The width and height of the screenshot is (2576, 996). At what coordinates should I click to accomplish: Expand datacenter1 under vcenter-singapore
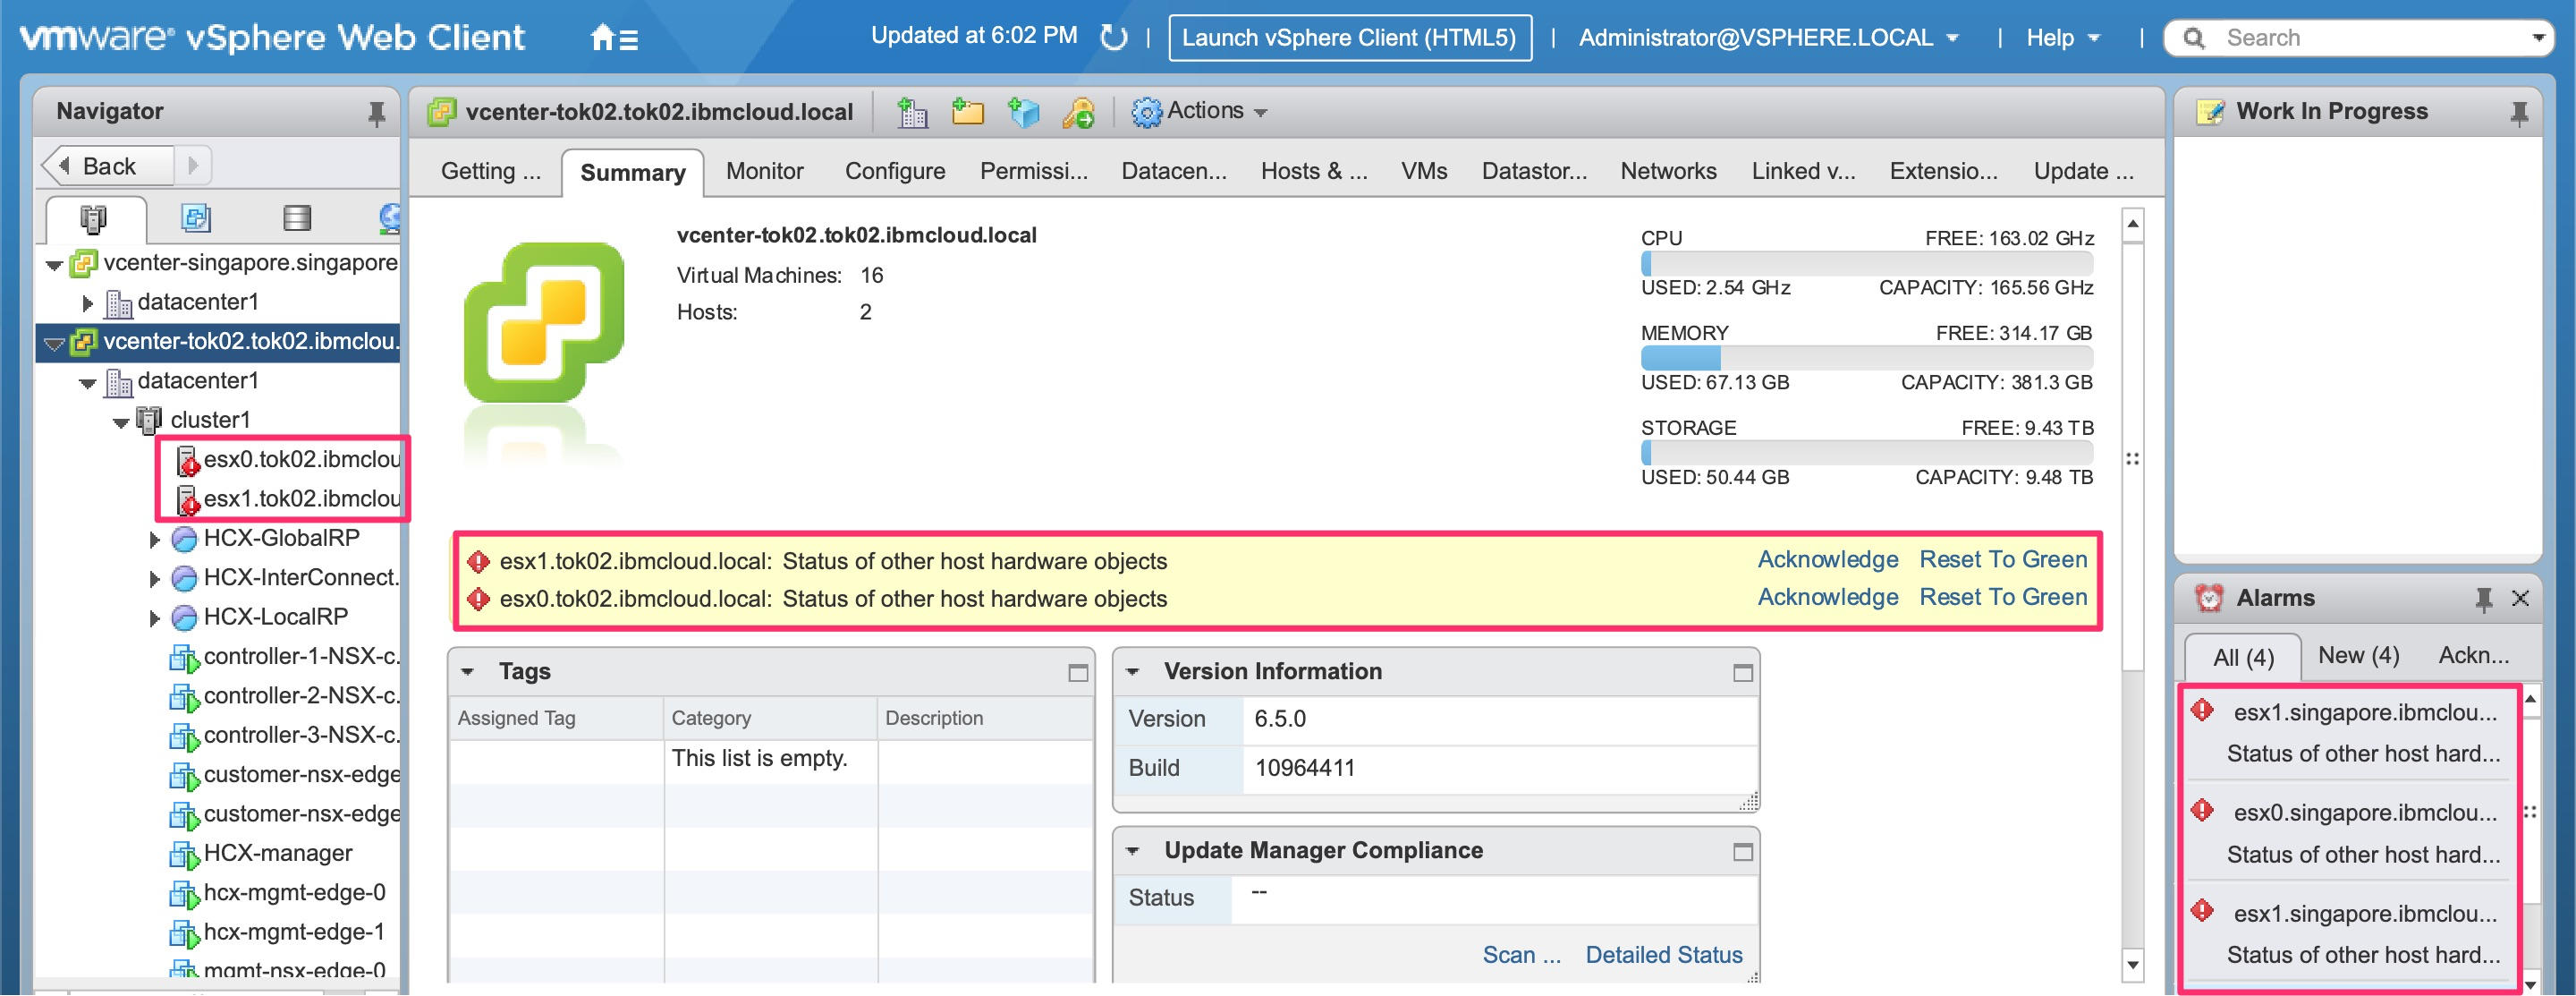coord(87,303)
